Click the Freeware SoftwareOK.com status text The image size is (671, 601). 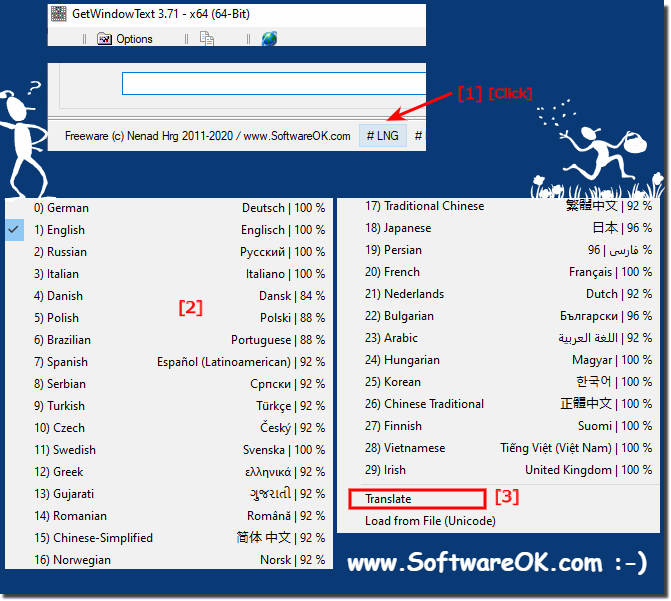click(208, 136)
